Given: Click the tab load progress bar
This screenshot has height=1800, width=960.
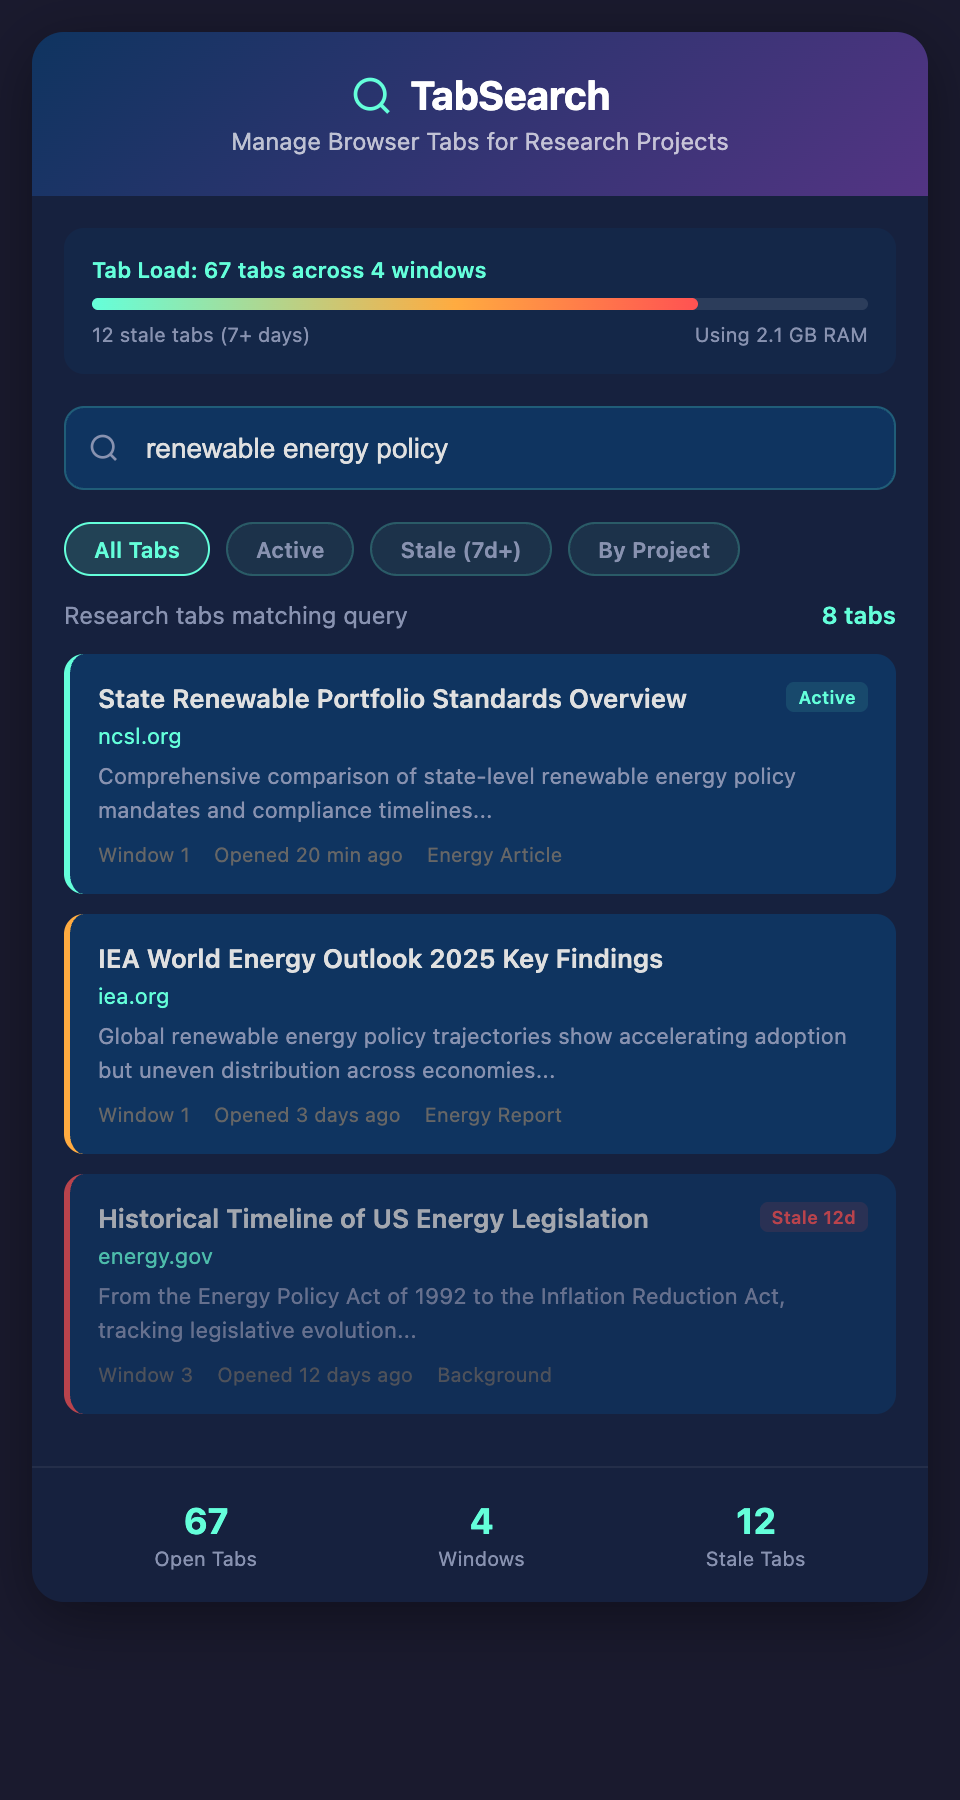Looking at the screenshot, I should 480,304.
